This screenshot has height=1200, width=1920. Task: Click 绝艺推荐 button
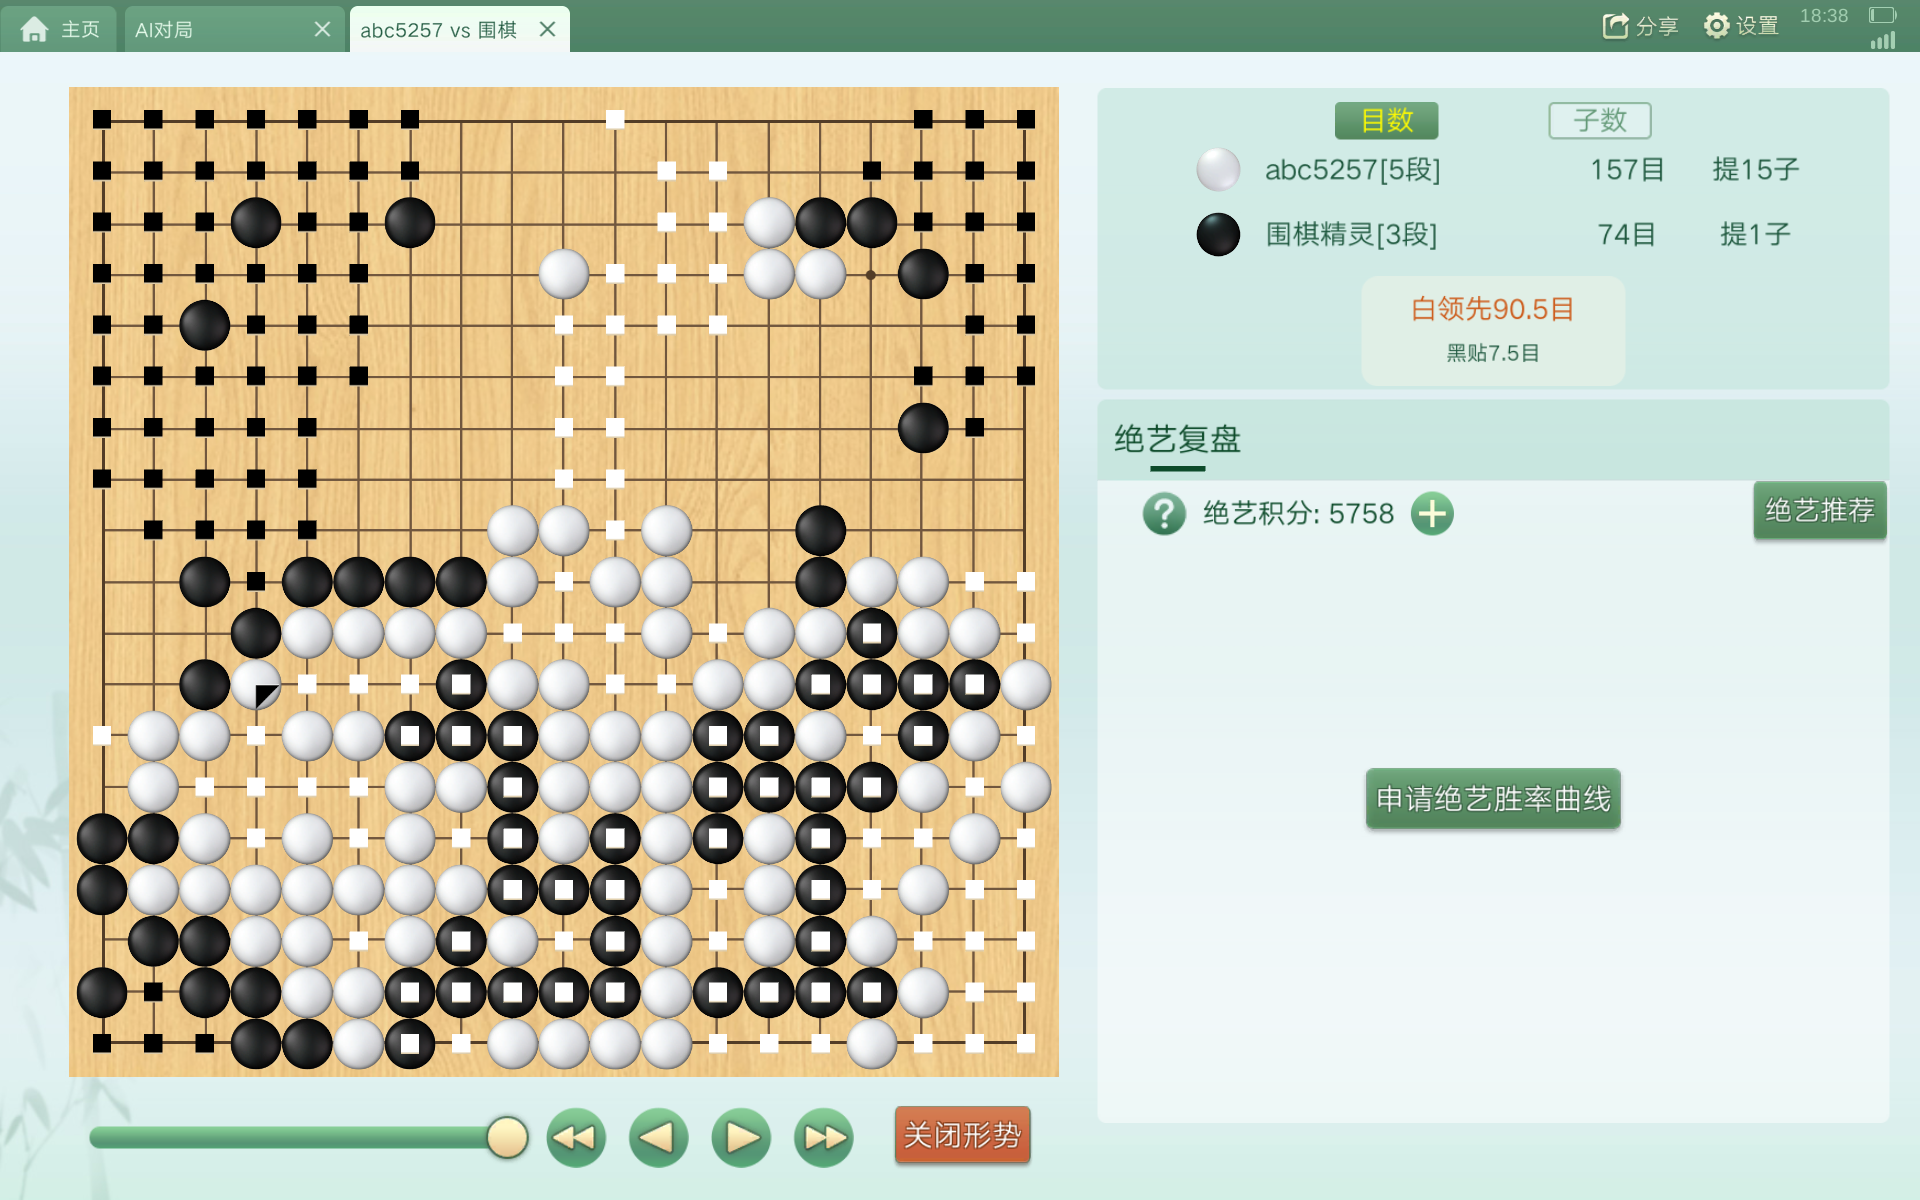1820,511
